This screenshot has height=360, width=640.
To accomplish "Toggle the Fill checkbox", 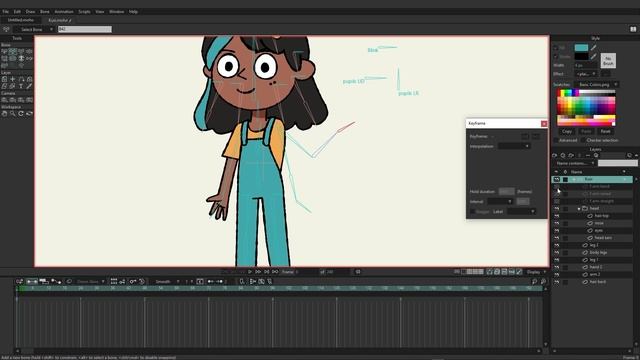I will [555, 48].
